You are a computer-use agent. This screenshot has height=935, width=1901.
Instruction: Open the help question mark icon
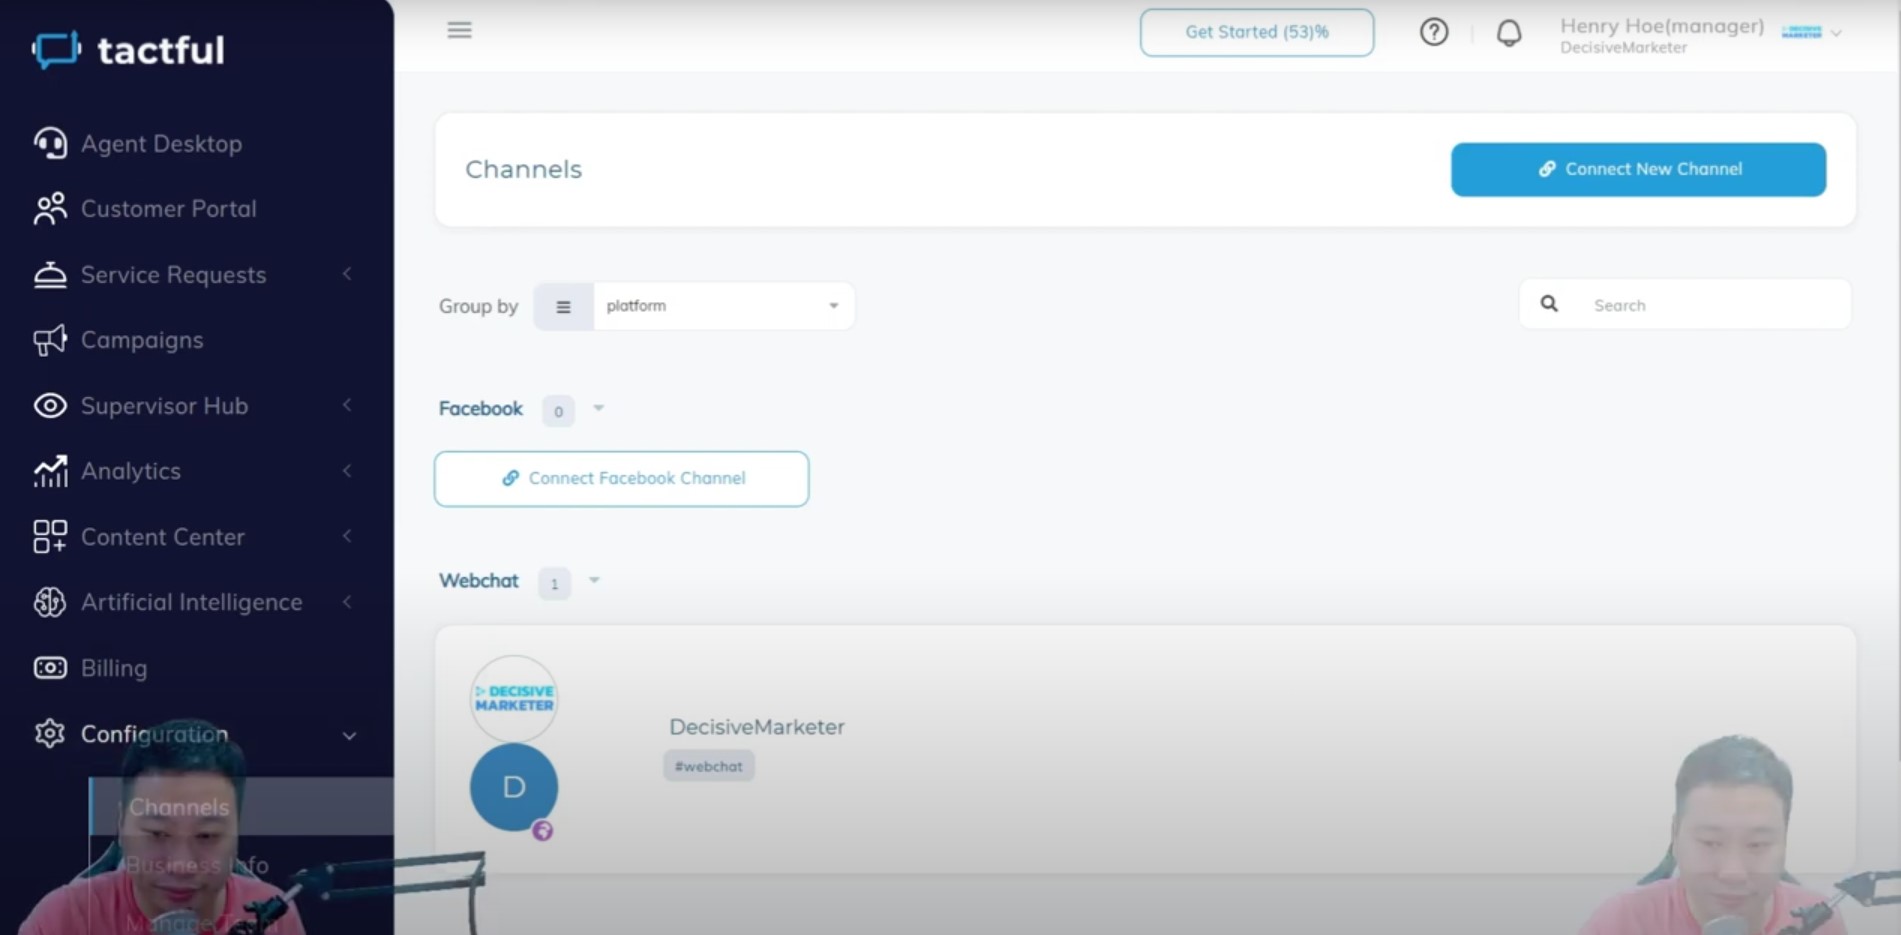(1434, 32)
